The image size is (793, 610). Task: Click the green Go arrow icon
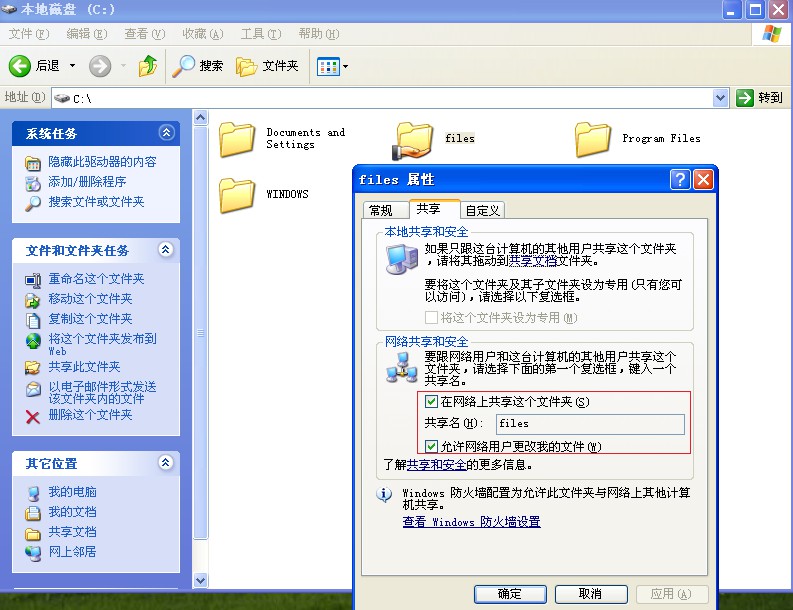(x=744, y=98)
